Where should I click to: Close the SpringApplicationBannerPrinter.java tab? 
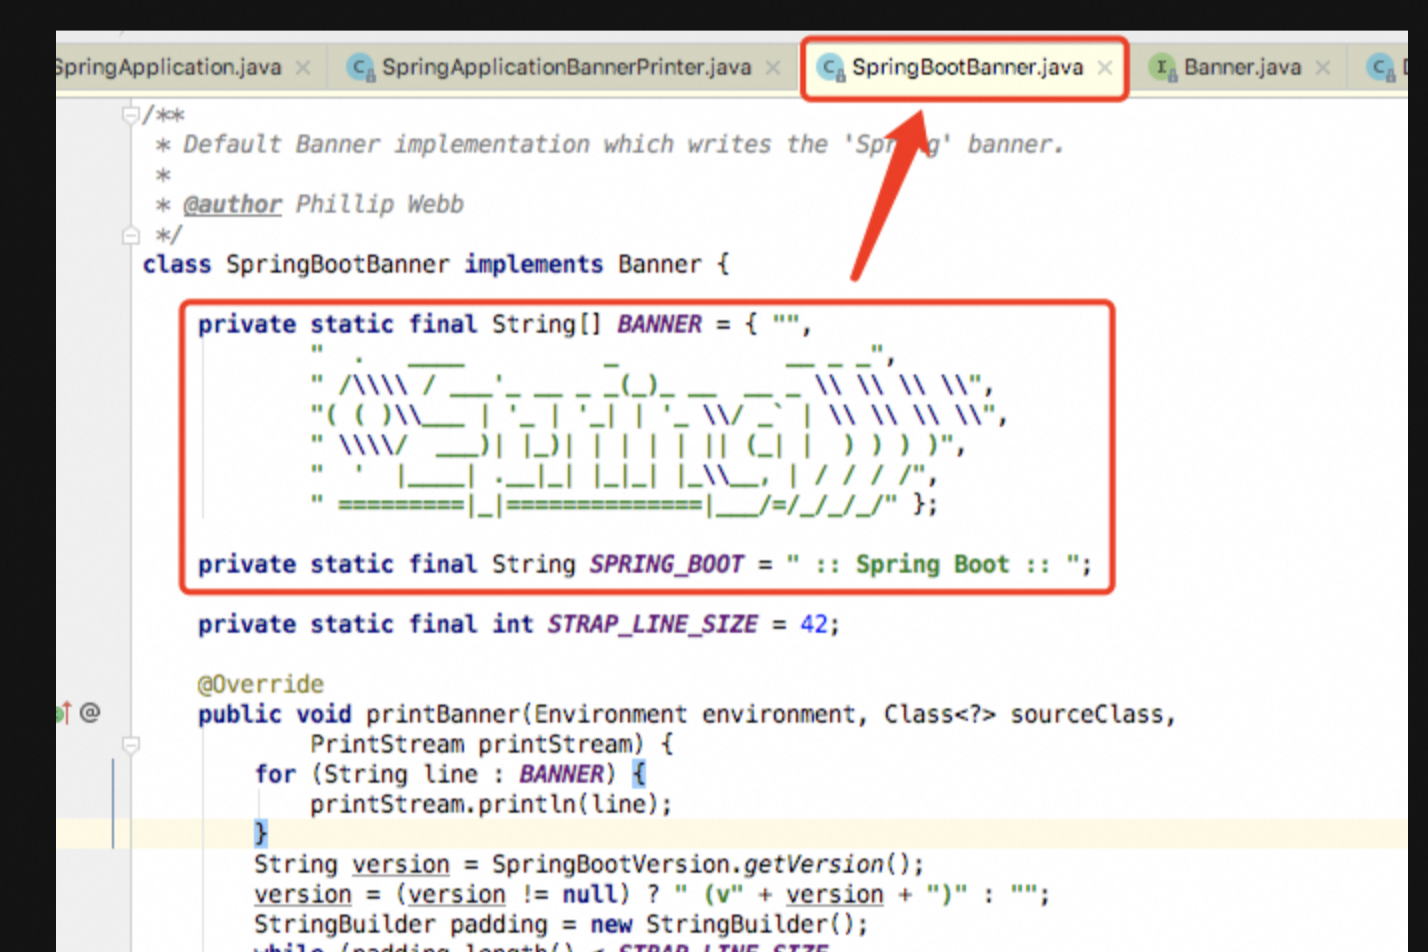pyautogui.click(x=773, y=67)
